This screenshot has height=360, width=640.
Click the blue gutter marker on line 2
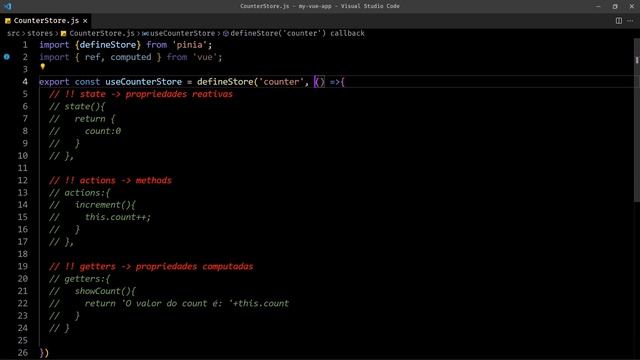click(x=7, y=57)
